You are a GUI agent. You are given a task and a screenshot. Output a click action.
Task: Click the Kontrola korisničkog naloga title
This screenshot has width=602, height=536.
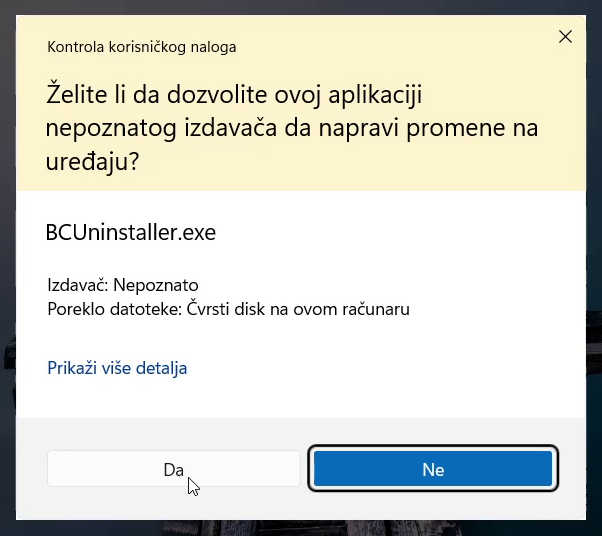(141, 46)
